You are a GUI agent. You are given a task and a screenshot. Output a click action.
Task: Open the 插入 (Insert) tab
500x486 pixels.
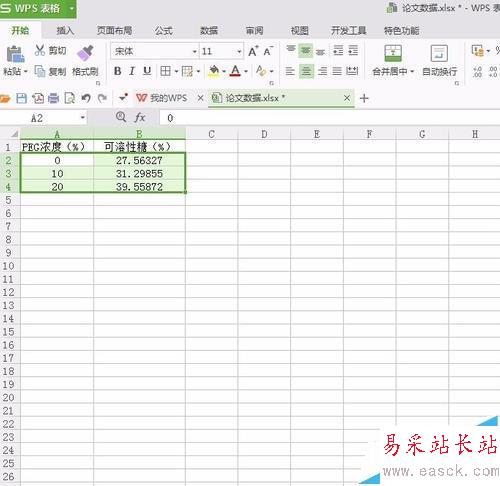click(65, 31)
